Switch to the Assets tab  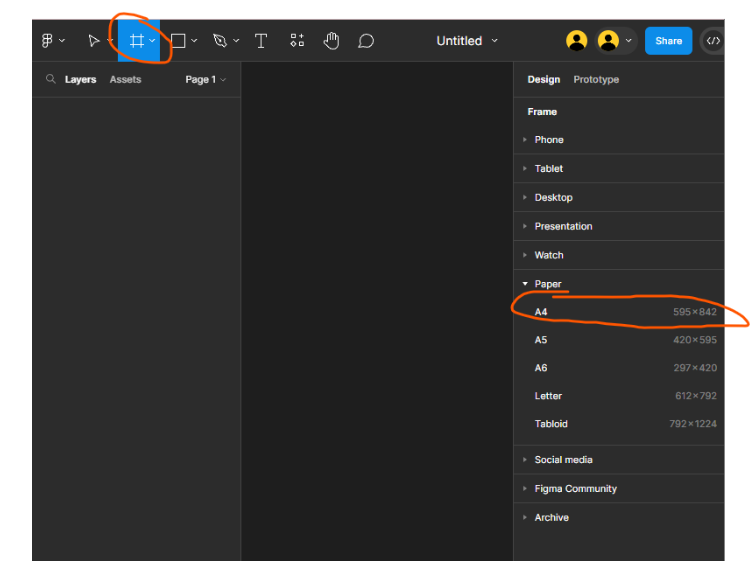click(125, 80)
